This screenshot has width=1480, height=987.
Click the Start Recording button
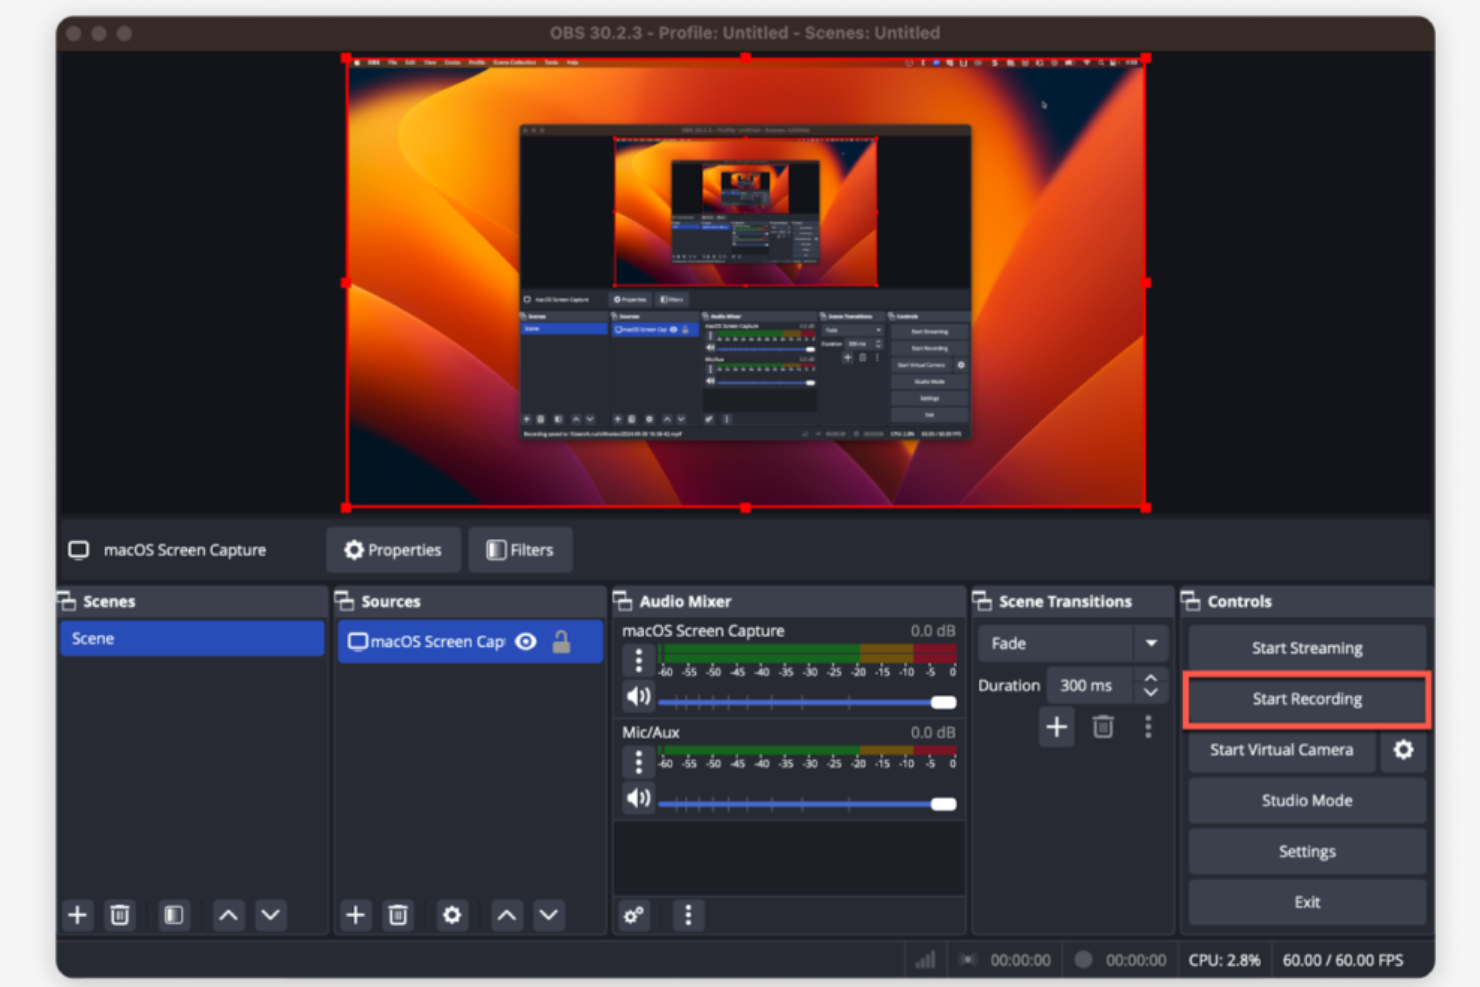tap(1306, 699)
